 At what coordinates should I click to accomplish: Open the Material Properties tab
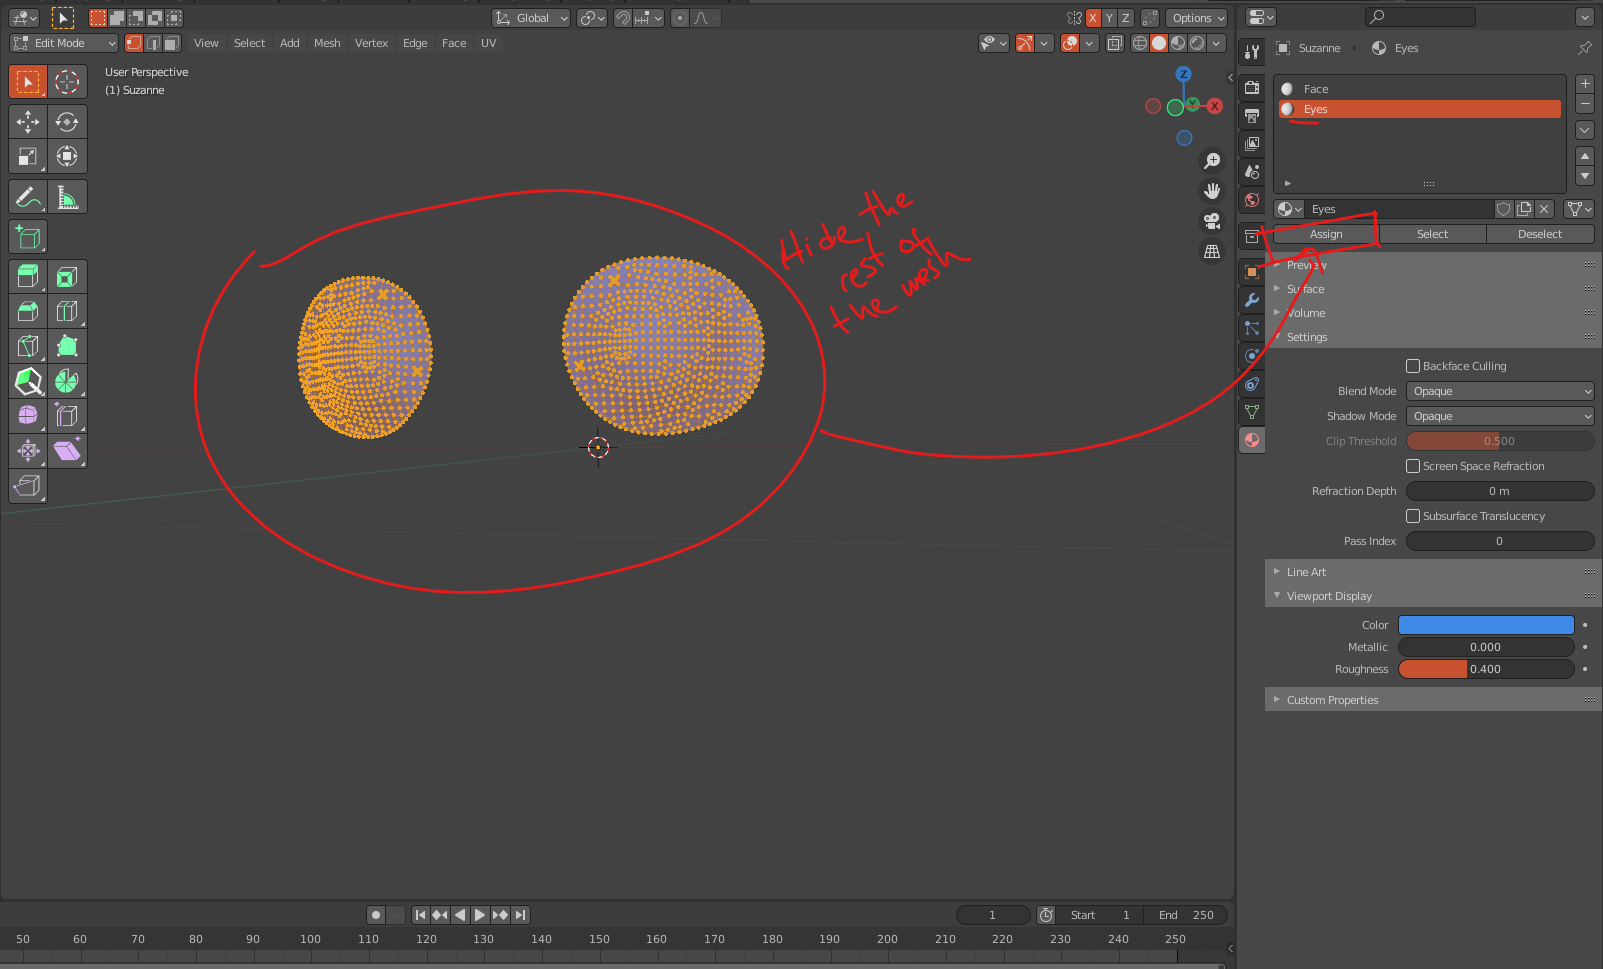1252,440
